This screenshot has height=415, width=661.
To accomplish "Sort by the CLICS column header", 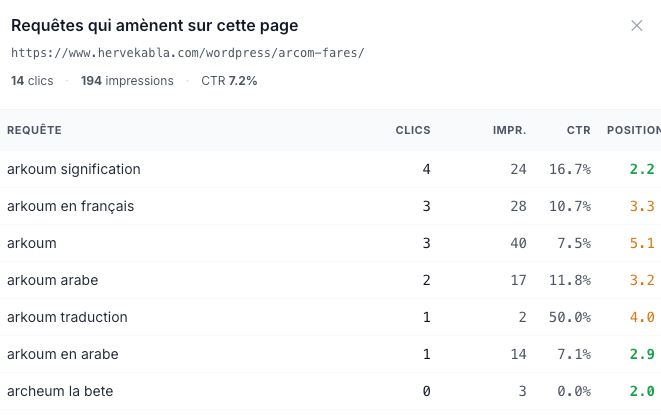I will click(413, 130).
